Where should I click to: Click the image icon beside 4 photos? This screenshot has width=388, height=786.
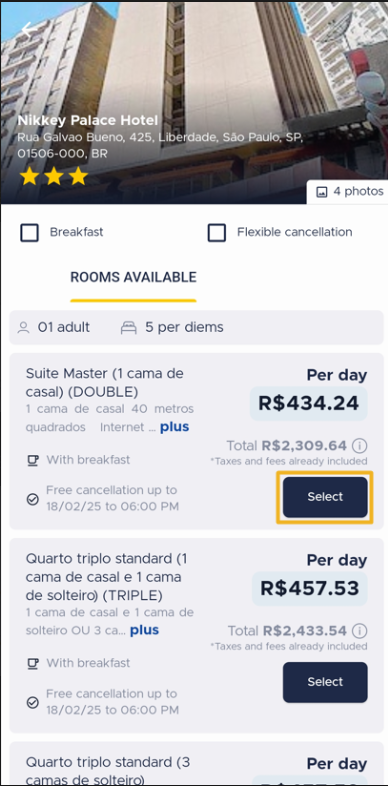click(x=322, y=192)
